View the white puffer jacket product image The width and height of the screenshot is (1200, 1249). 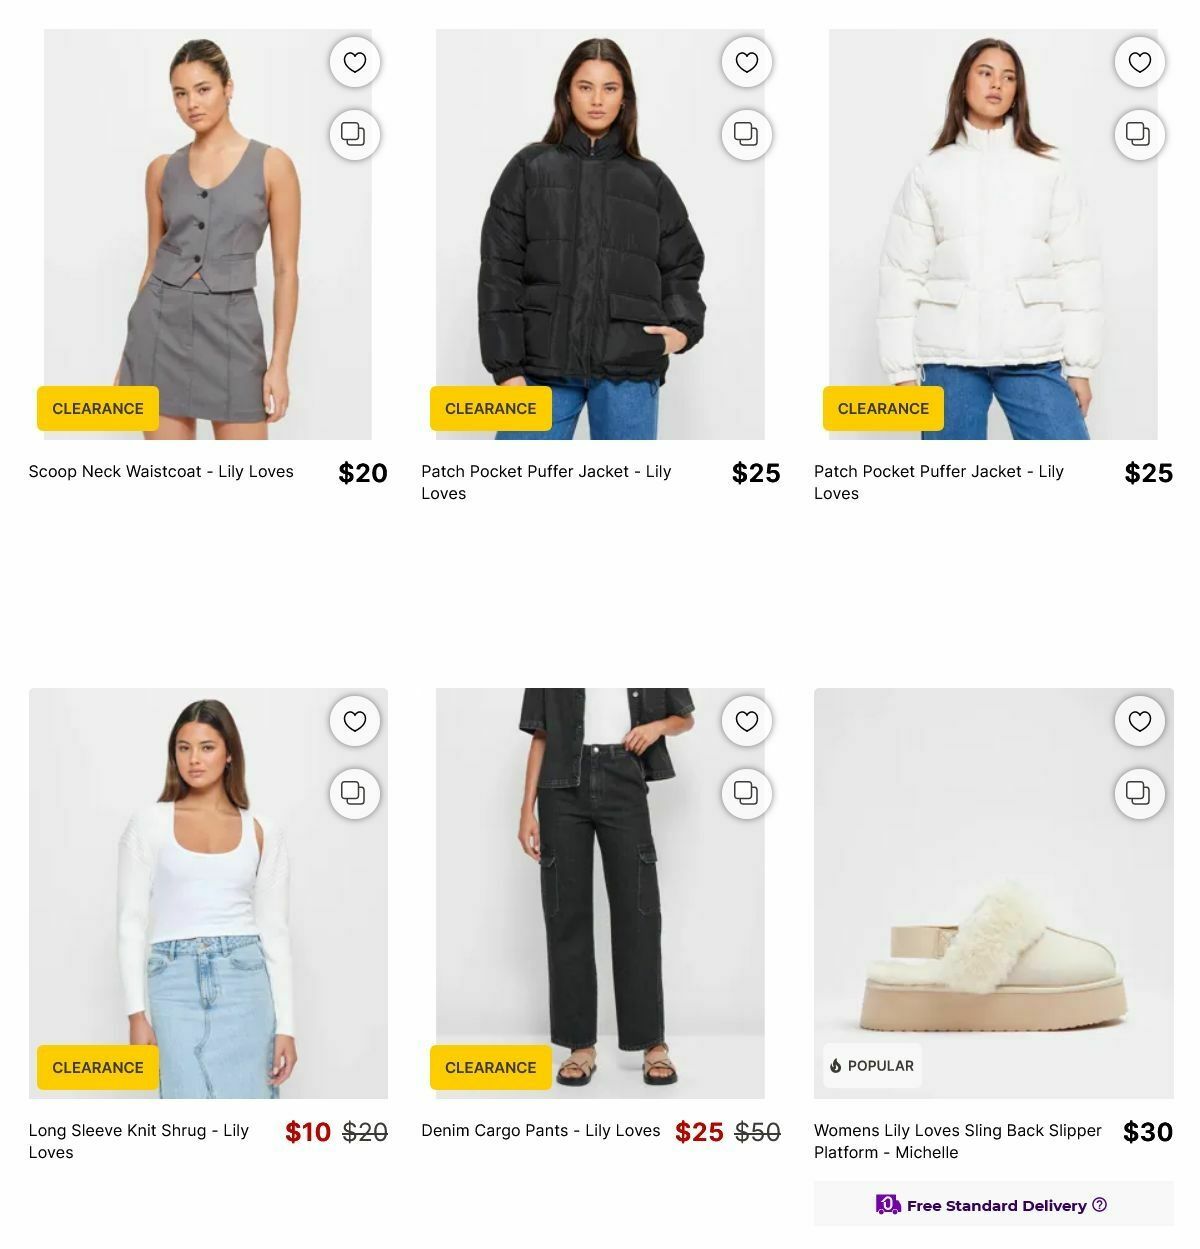pyautogui.click(x=993, y=234)
